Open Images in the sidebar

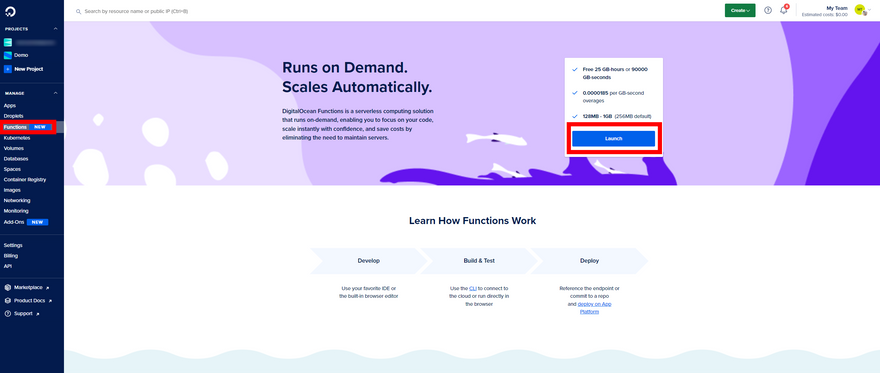[12, 190]
